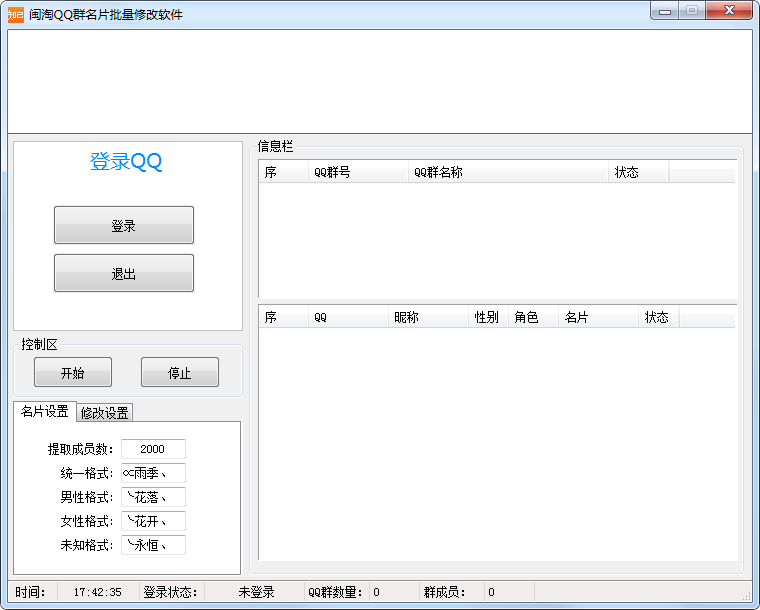Click the 提取成员数 input field
The width and height of the screenshot is (760, 610).
pyautogui.click(x=153, y=449)
